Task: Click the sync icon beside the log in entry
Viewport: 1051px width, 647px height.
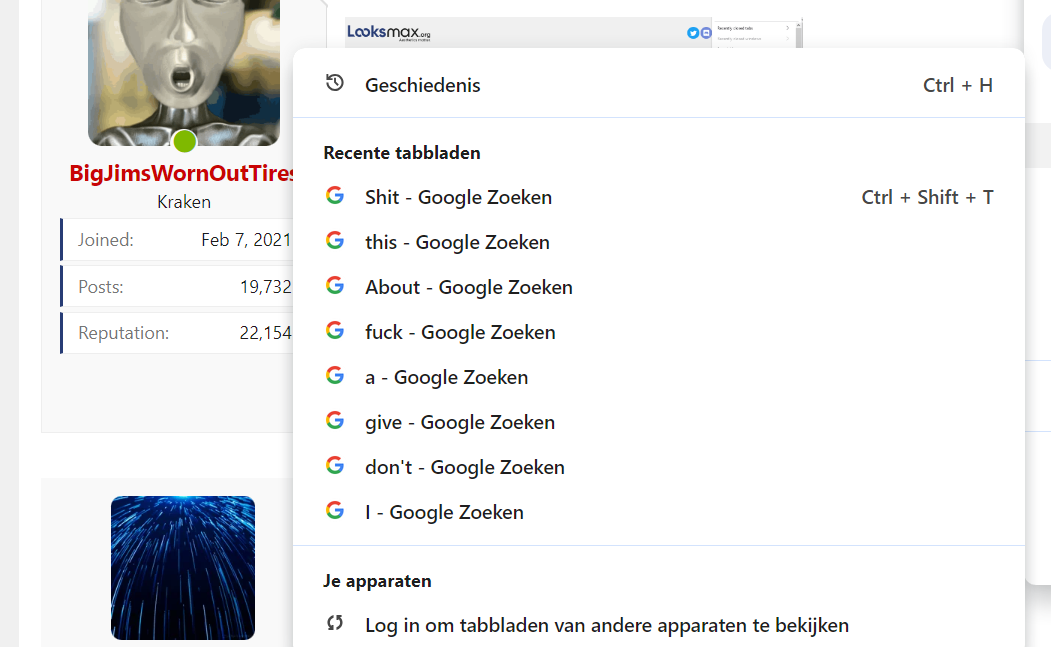Action: click(335, 624)
